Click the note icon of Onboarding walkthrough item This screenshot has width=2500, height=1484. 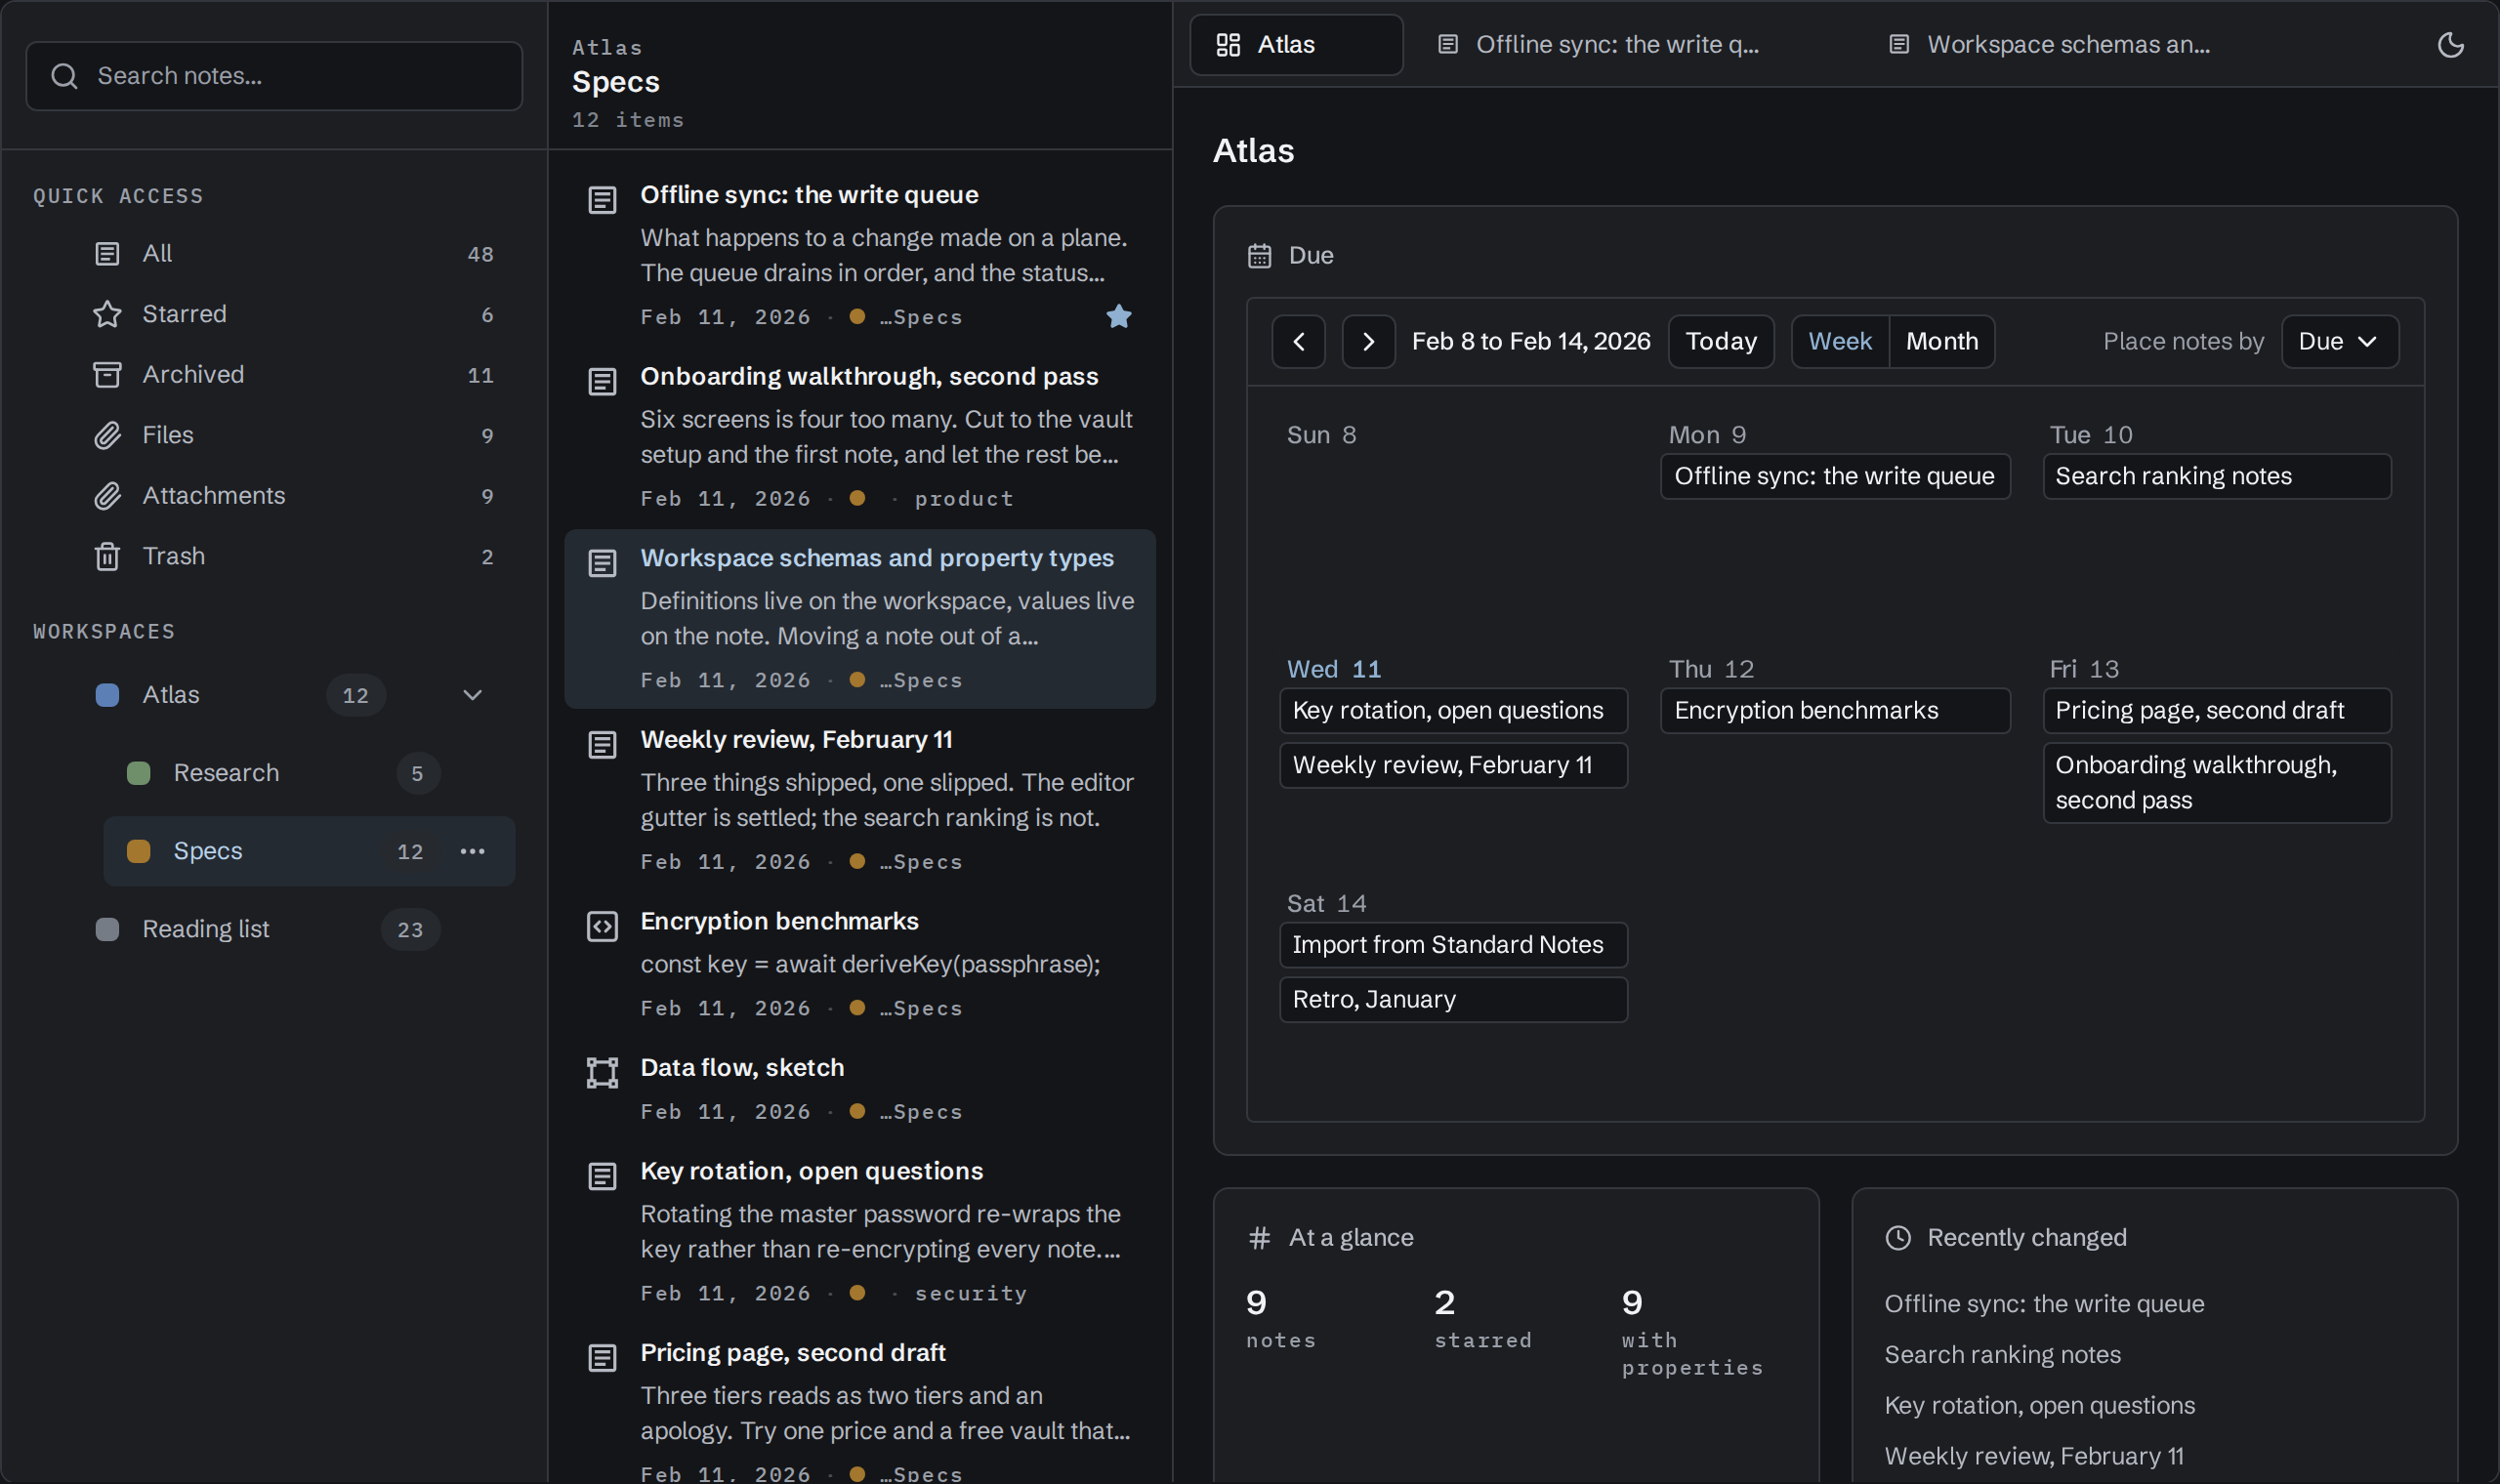click(602, 382)
